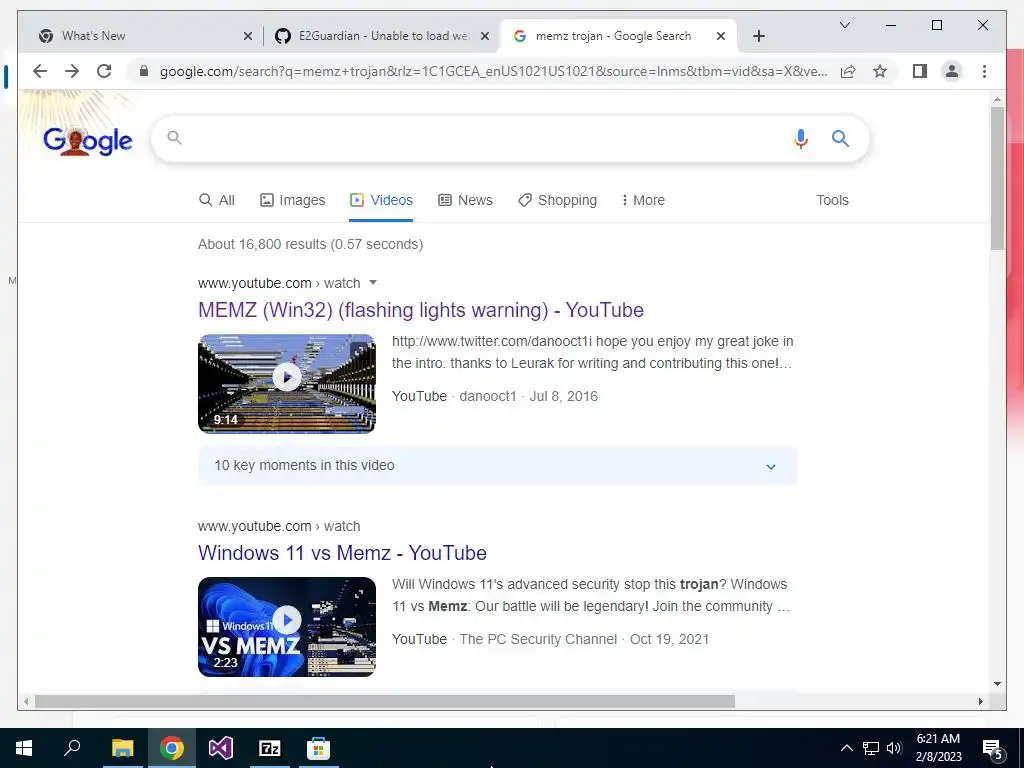Reload the page with the refresh icon
The image size is (1024, 768).
(104, 71)
